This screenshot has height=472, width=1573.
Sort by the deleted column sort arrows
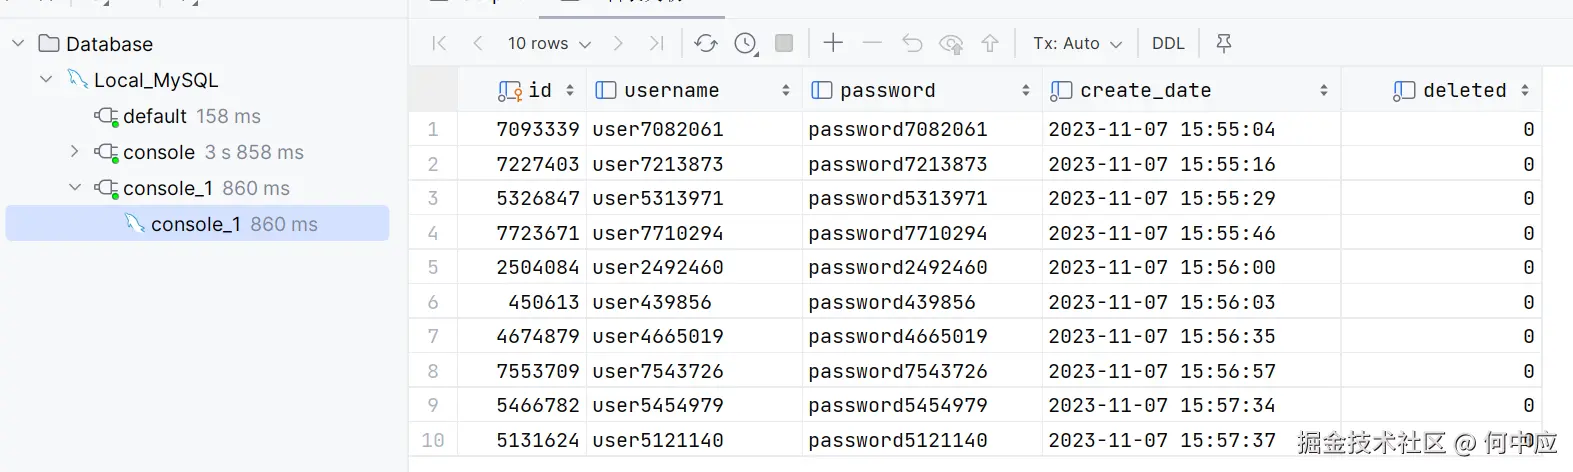pyautogui.click(x=1525, y=90)
